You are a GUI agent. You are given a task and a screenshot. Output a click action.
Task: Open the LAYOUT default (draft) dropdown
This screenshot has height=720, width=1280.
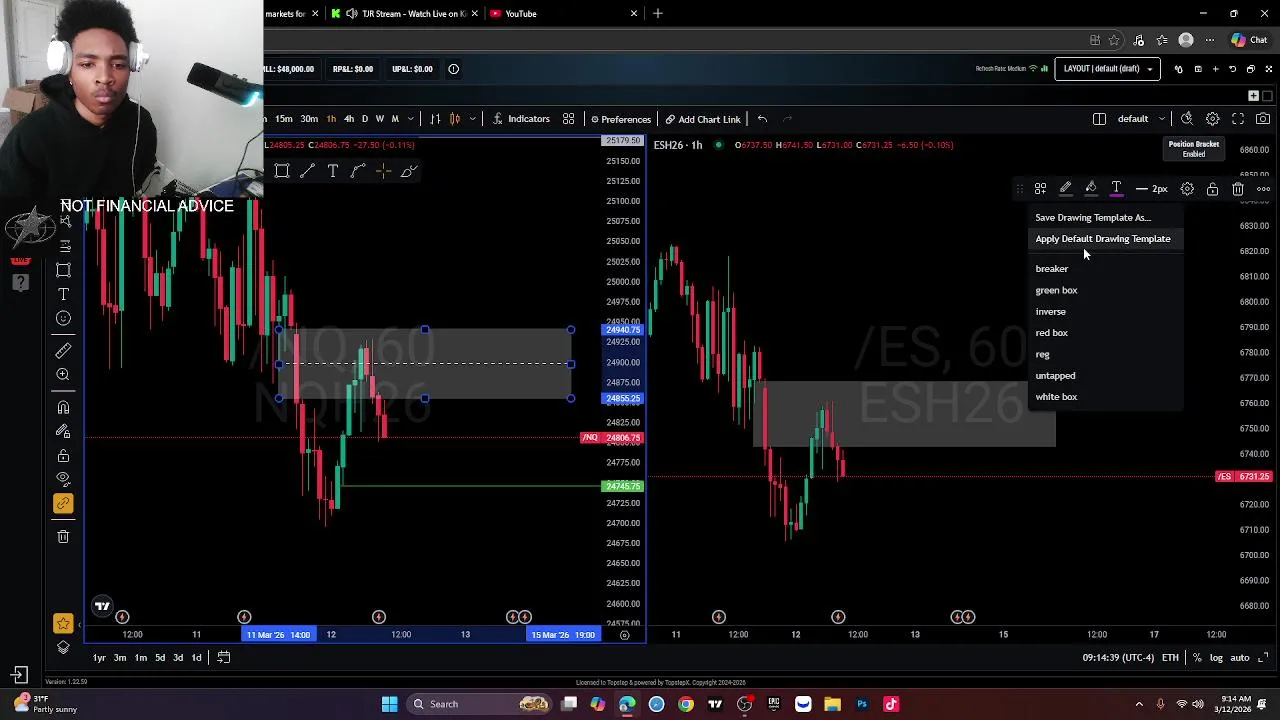click(x=1108, y=69)
